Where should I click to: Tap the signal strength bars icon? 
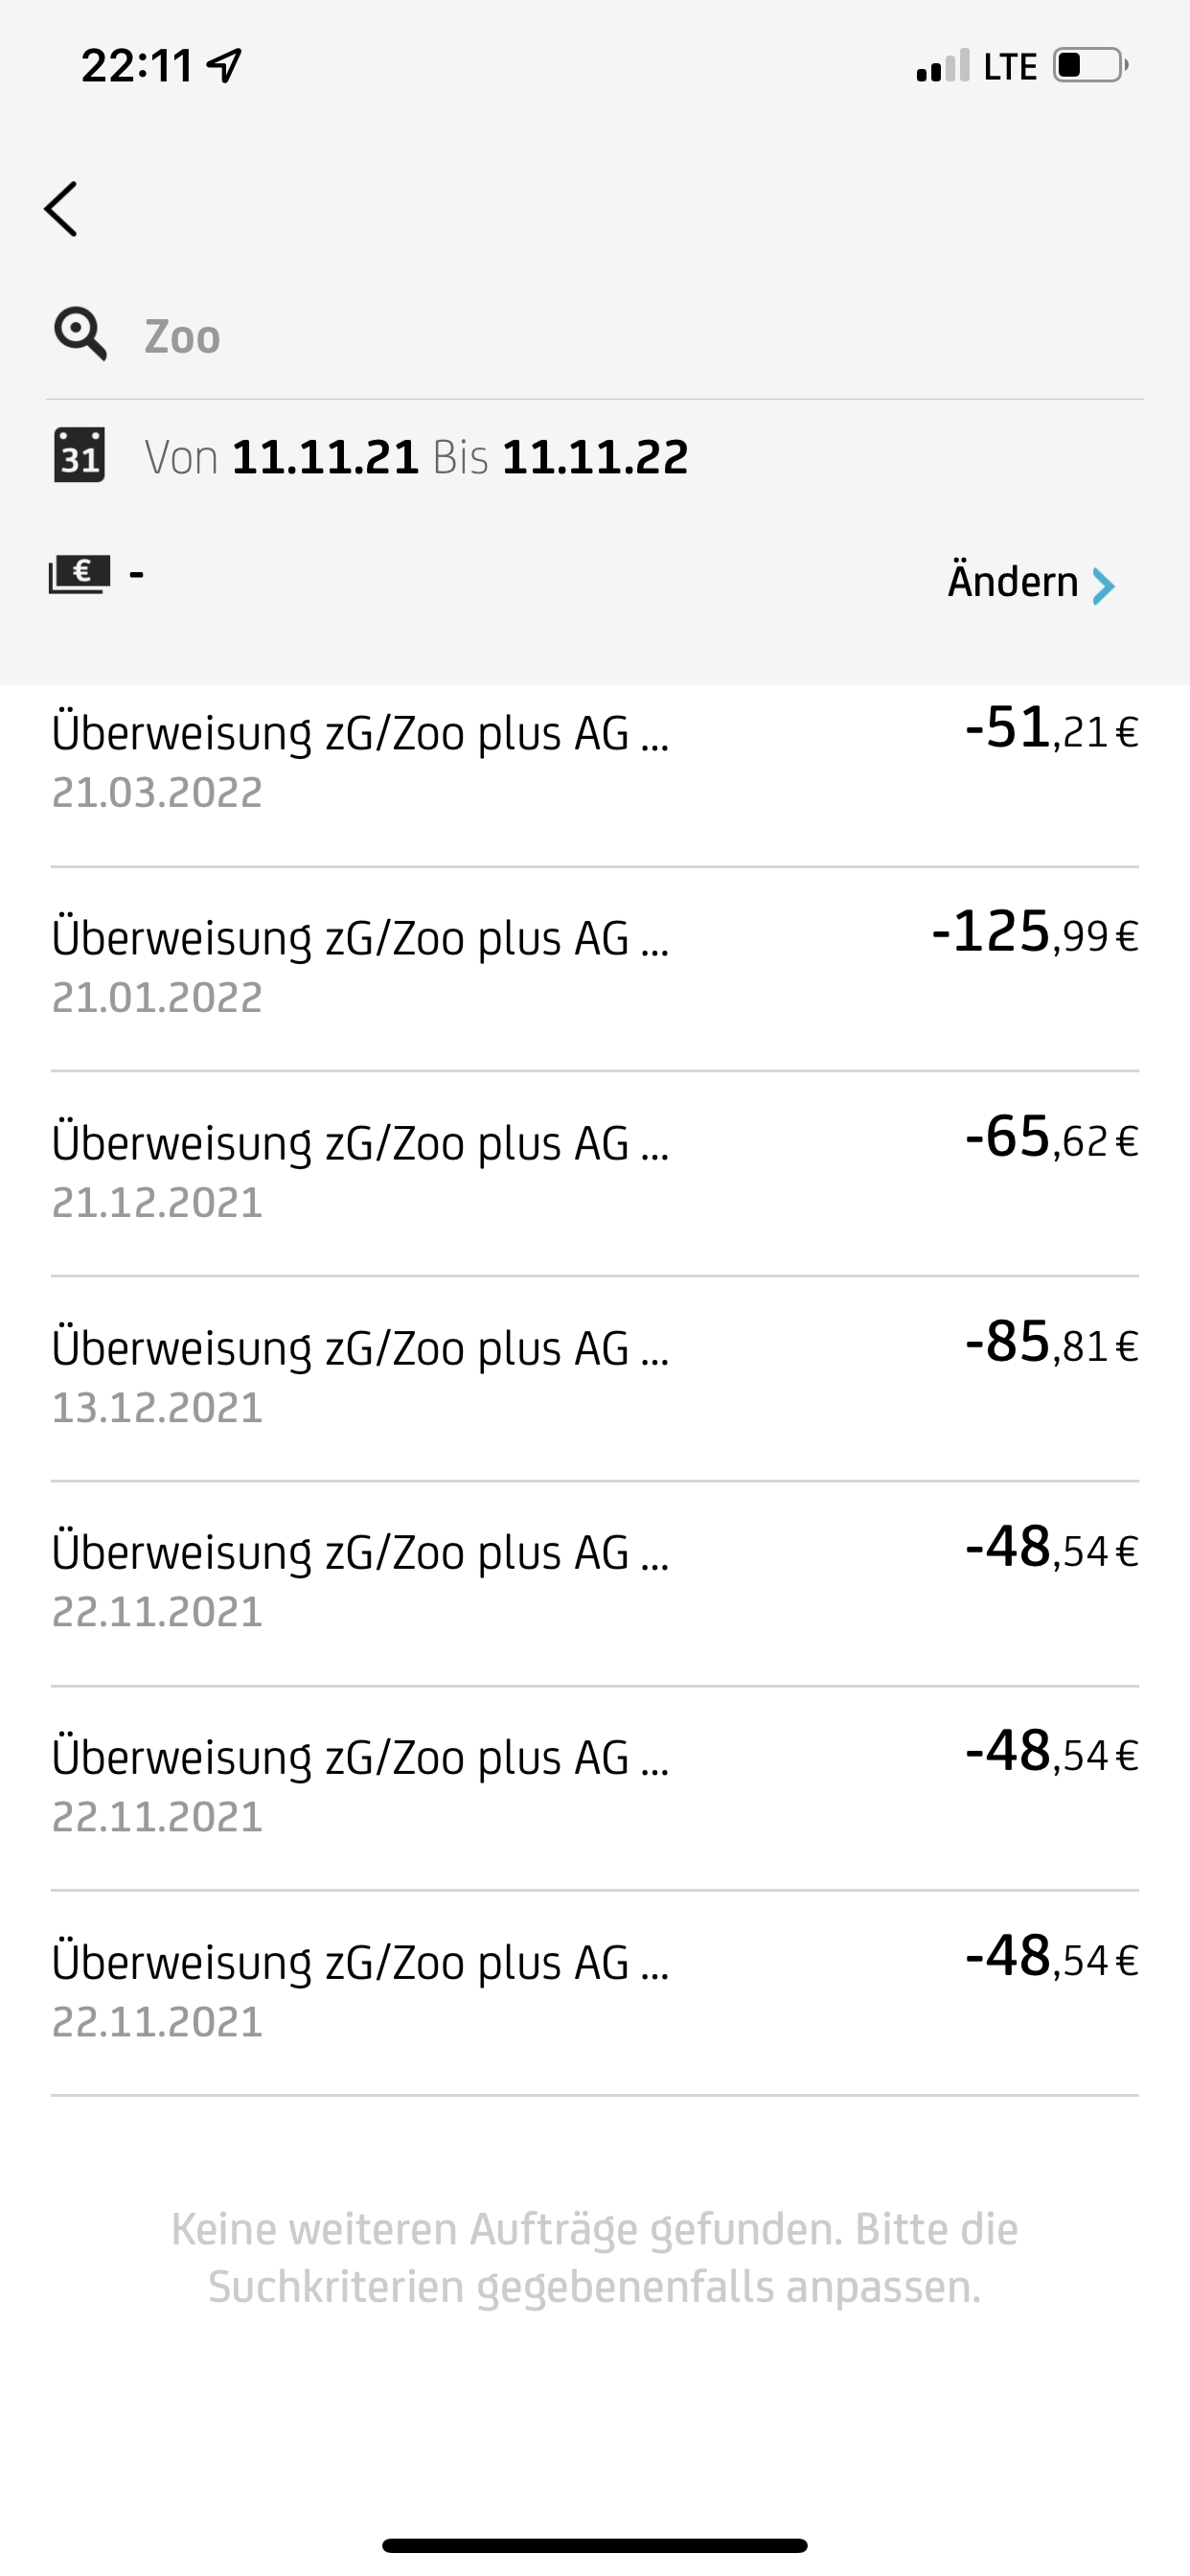tap(942, 66)
